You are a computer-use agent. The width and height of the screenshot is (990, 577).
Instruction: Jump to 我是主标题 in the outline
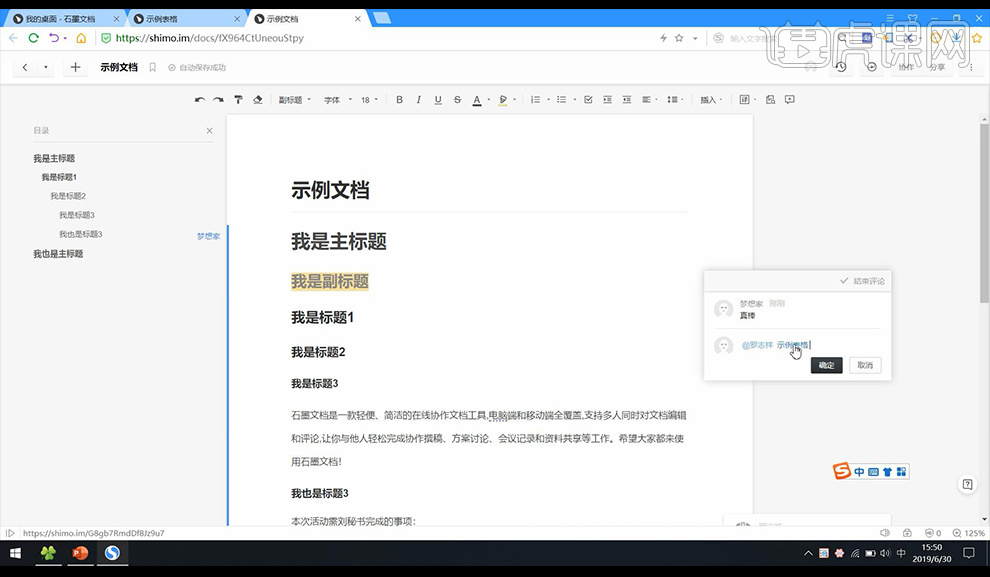pos(54,158)
